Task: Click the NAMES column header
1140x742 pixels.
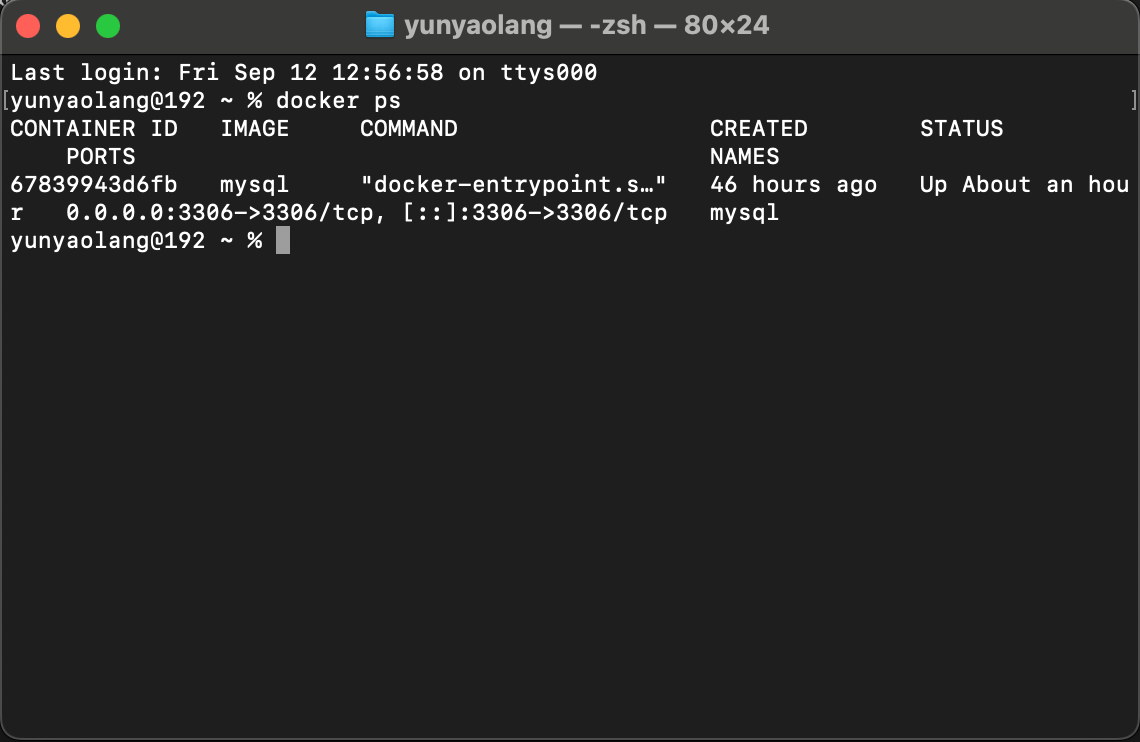Action: [744, 156]
